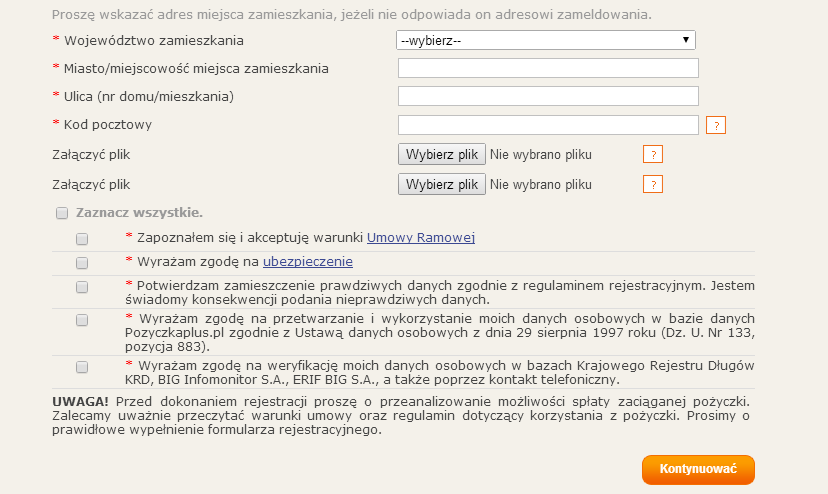Tick the Potwierdzam zamieszczenie prawdziwych danych checkbox

click(82, 287)
